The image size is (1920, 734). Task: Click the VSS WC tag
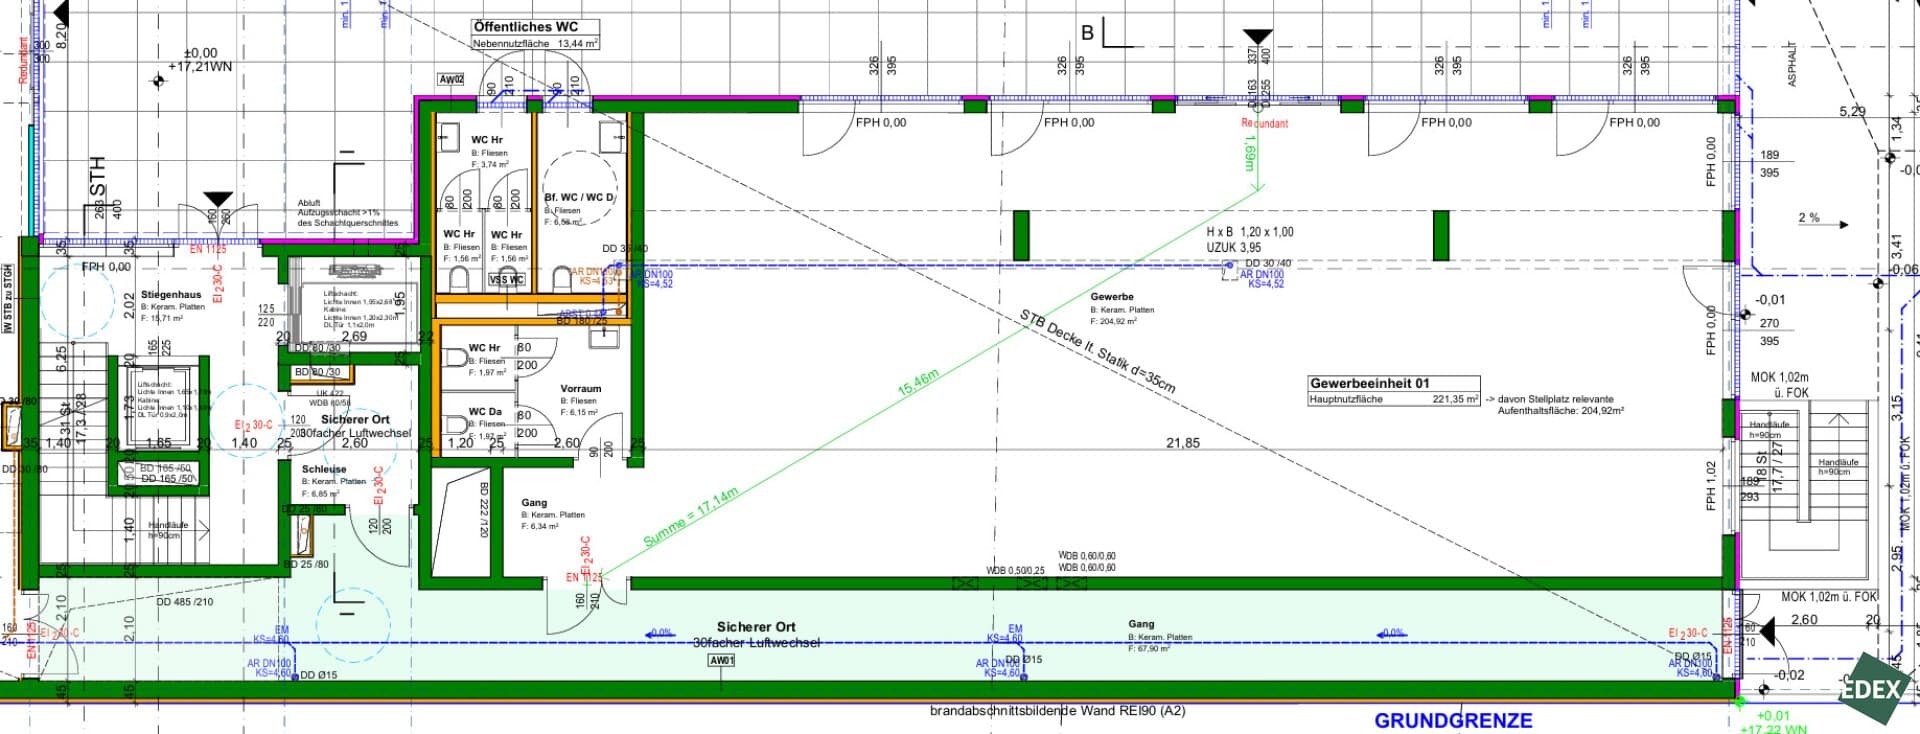(506, 280)
